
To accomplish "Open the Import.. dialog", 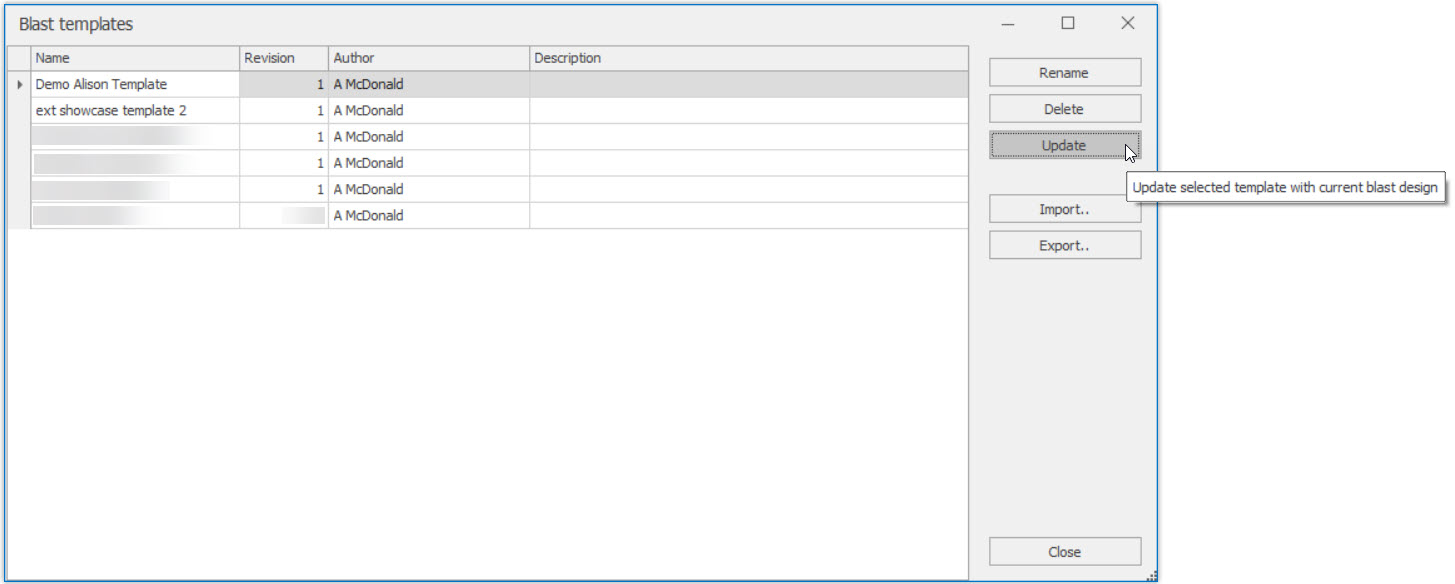I will click(x=1065, y=209).
